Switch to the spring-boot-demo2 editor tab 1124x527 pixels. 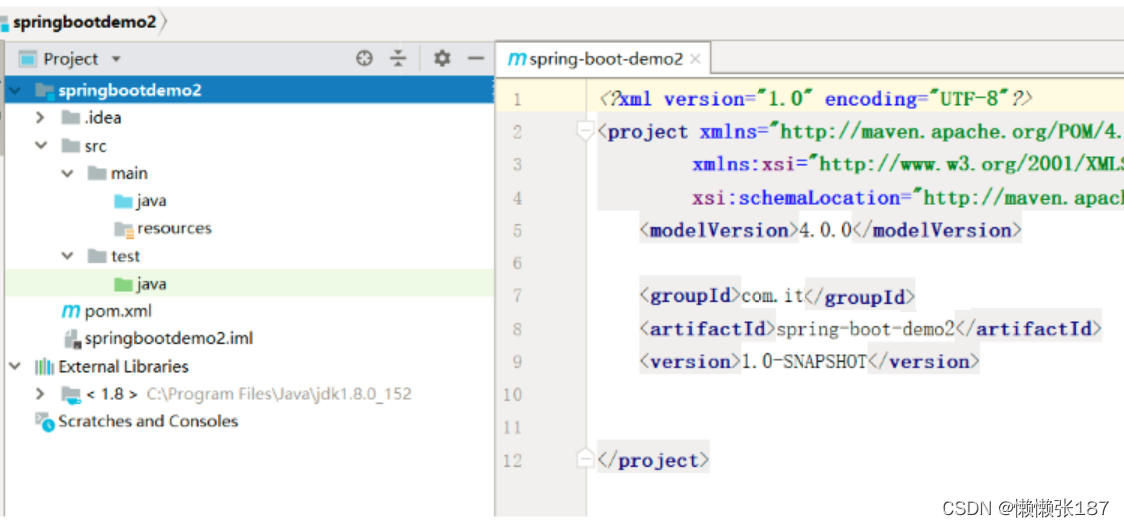(603, 60)
